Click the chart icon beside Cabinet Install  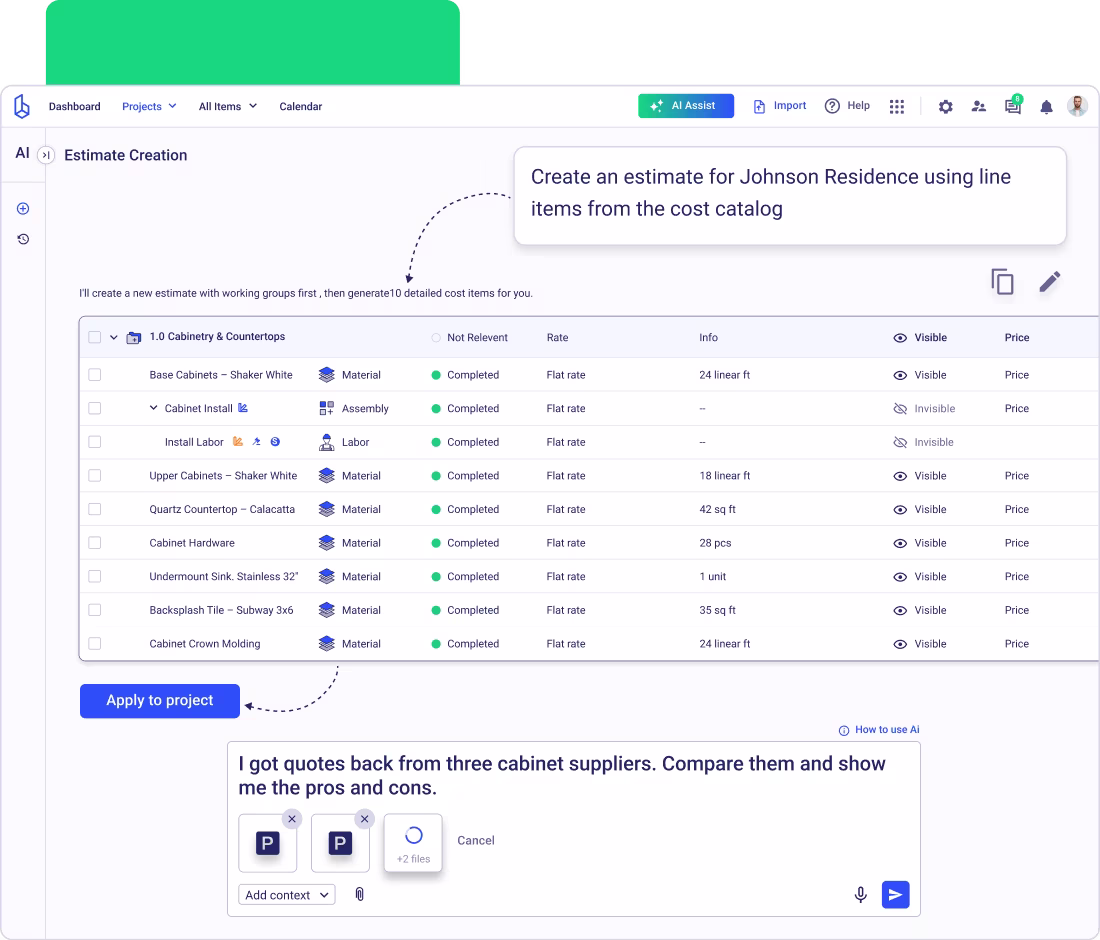243,408
